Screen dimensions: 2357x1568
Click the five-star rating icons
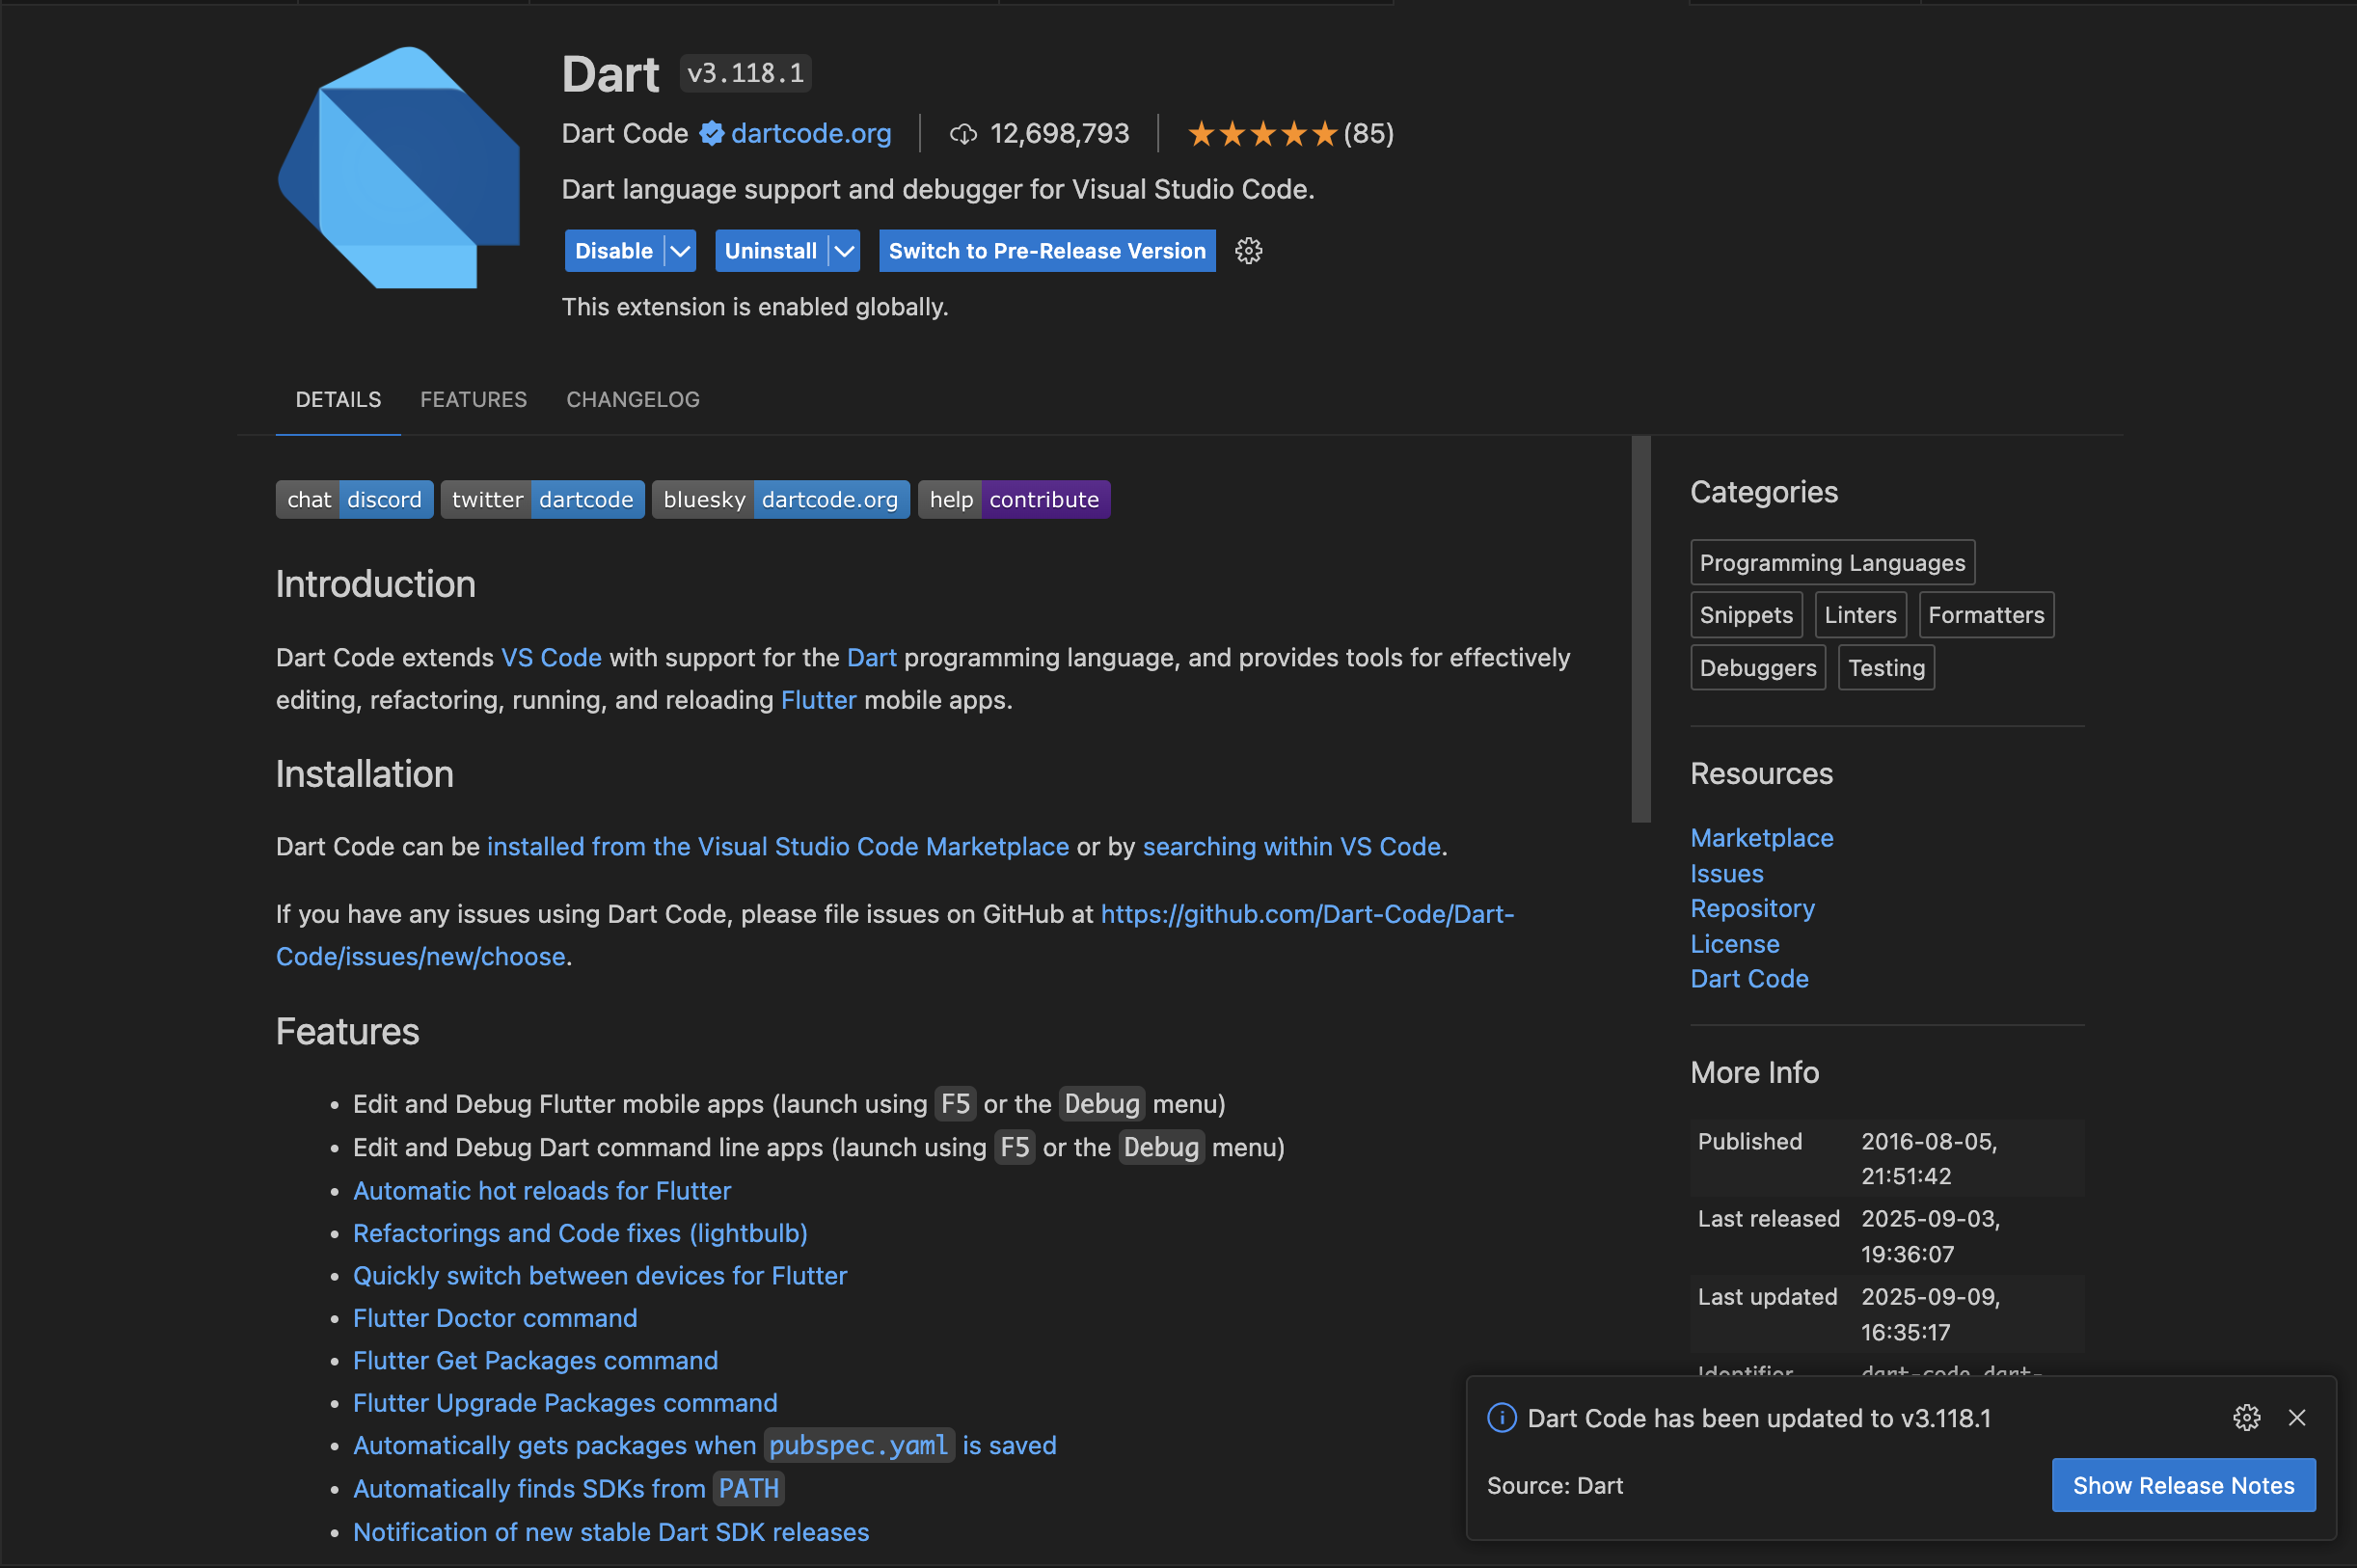tap(1262, 133)
